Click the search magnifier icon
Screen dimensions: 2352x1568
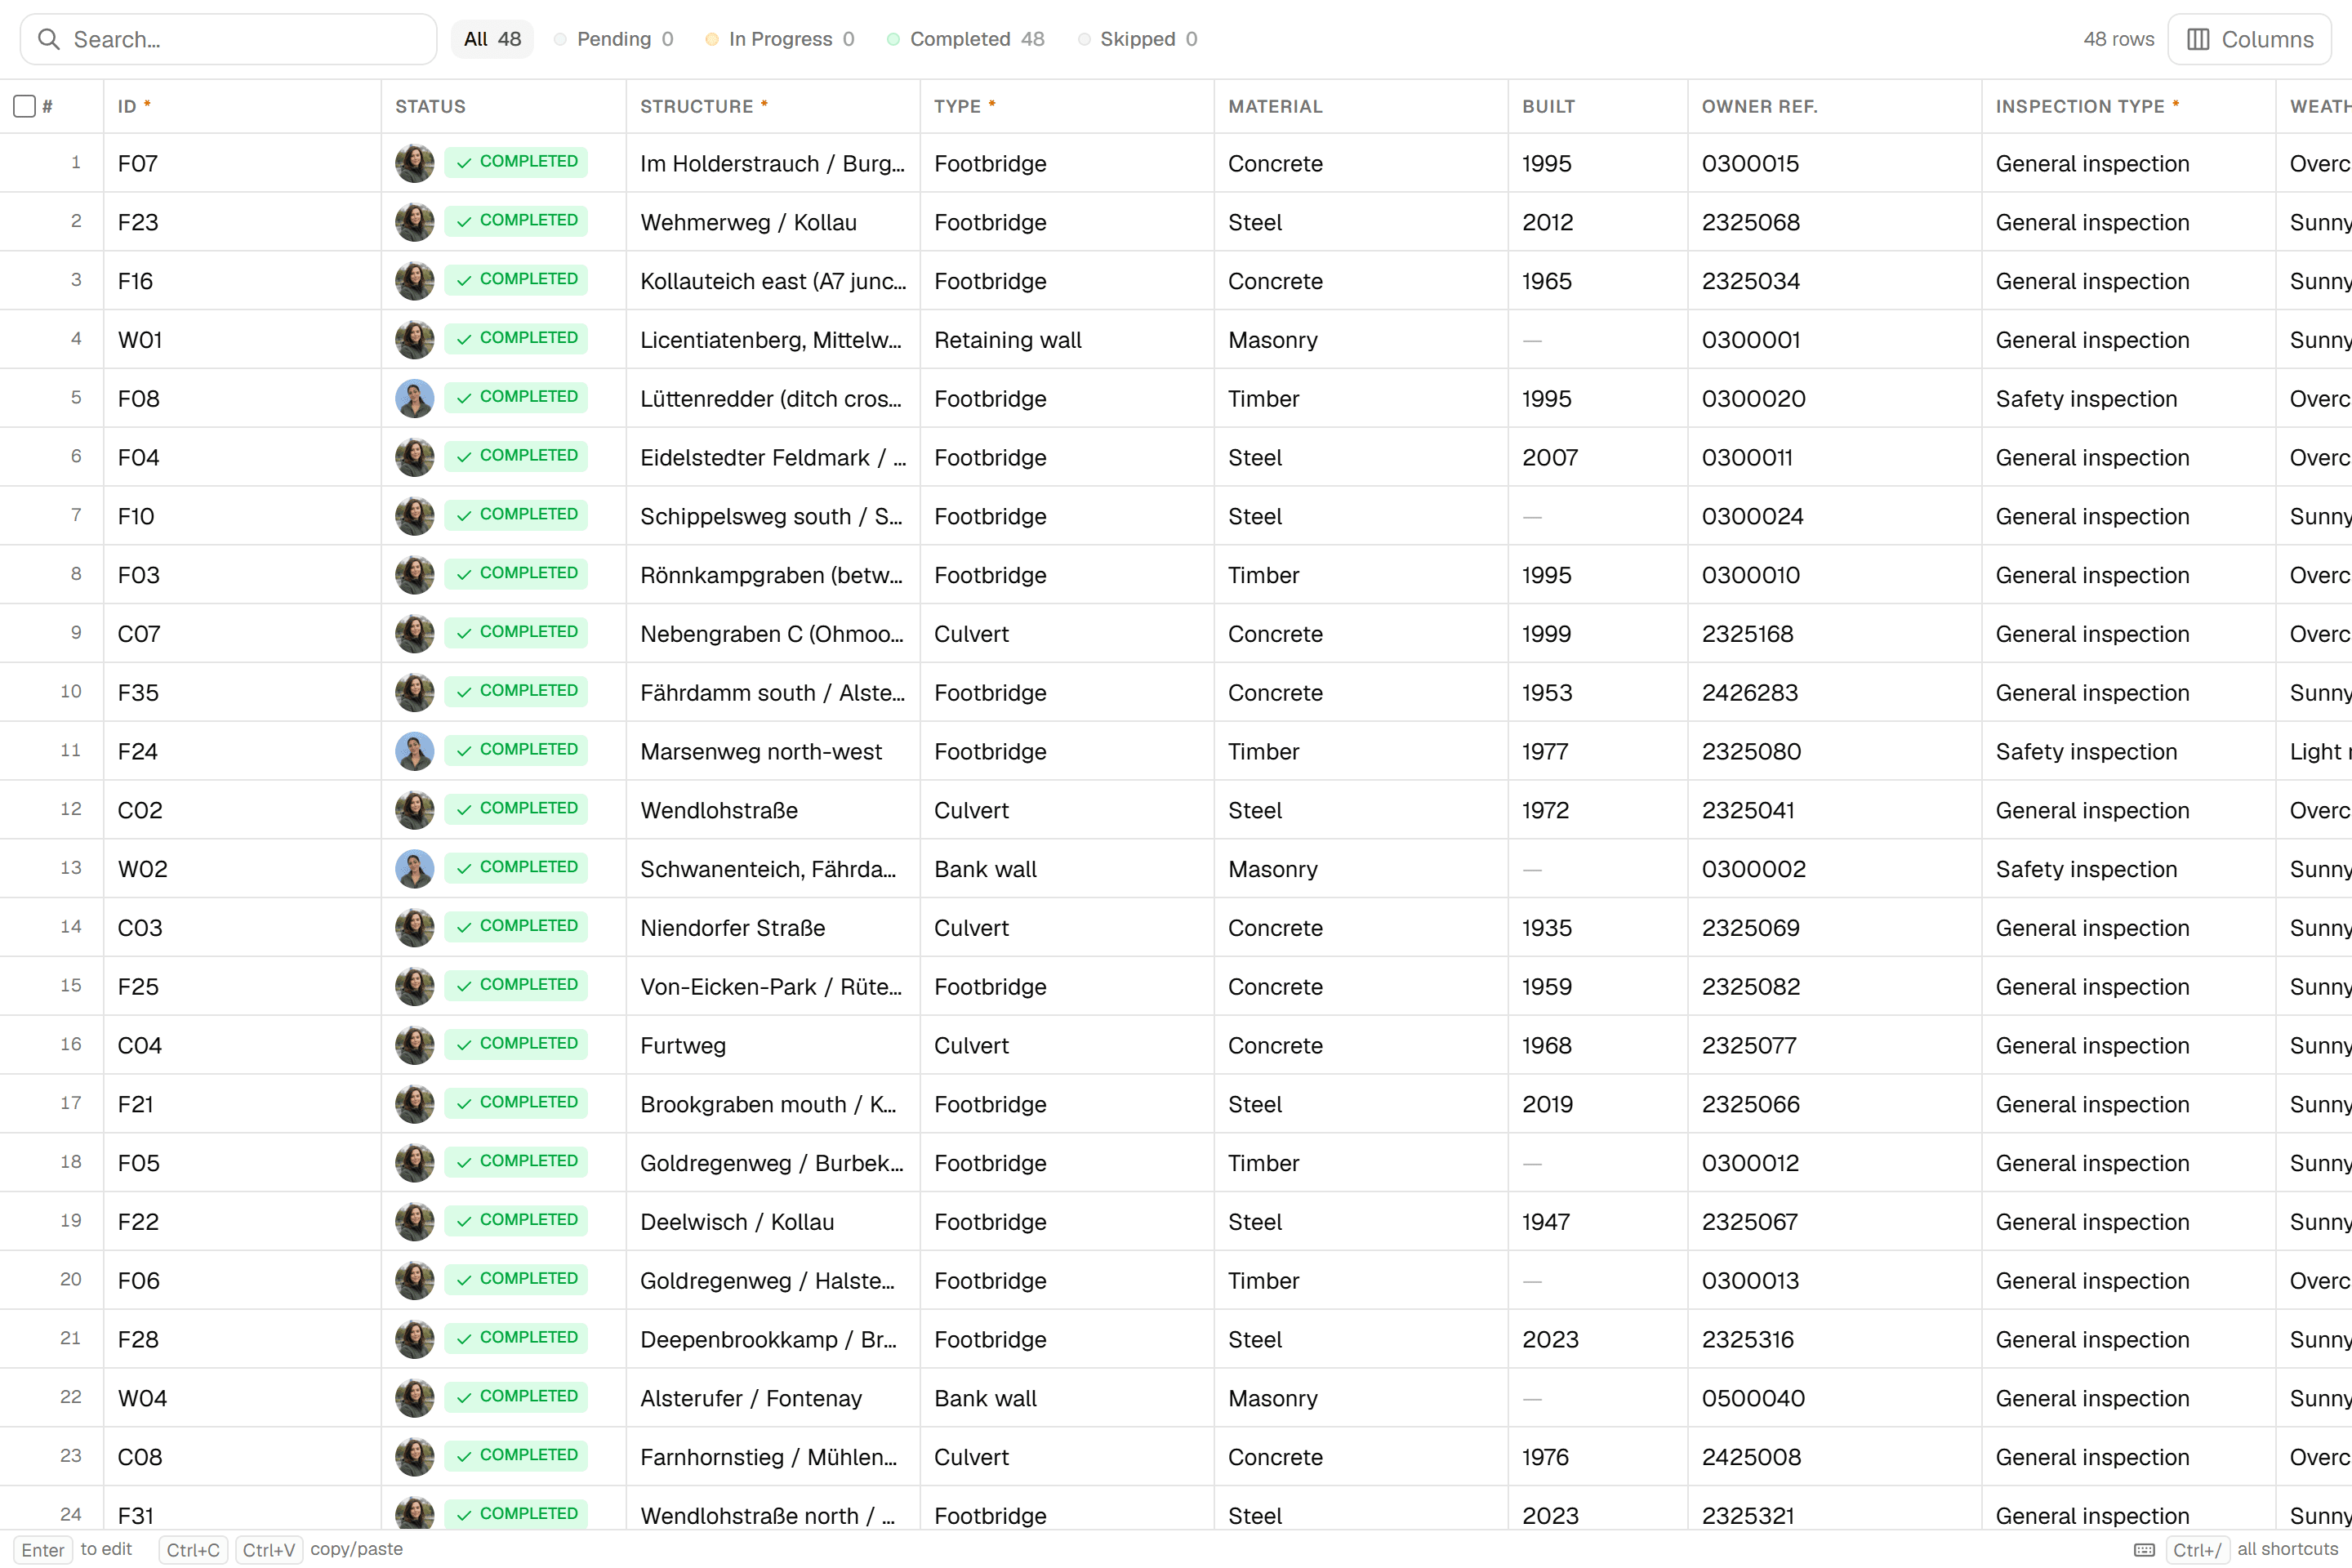click(48, 39)
